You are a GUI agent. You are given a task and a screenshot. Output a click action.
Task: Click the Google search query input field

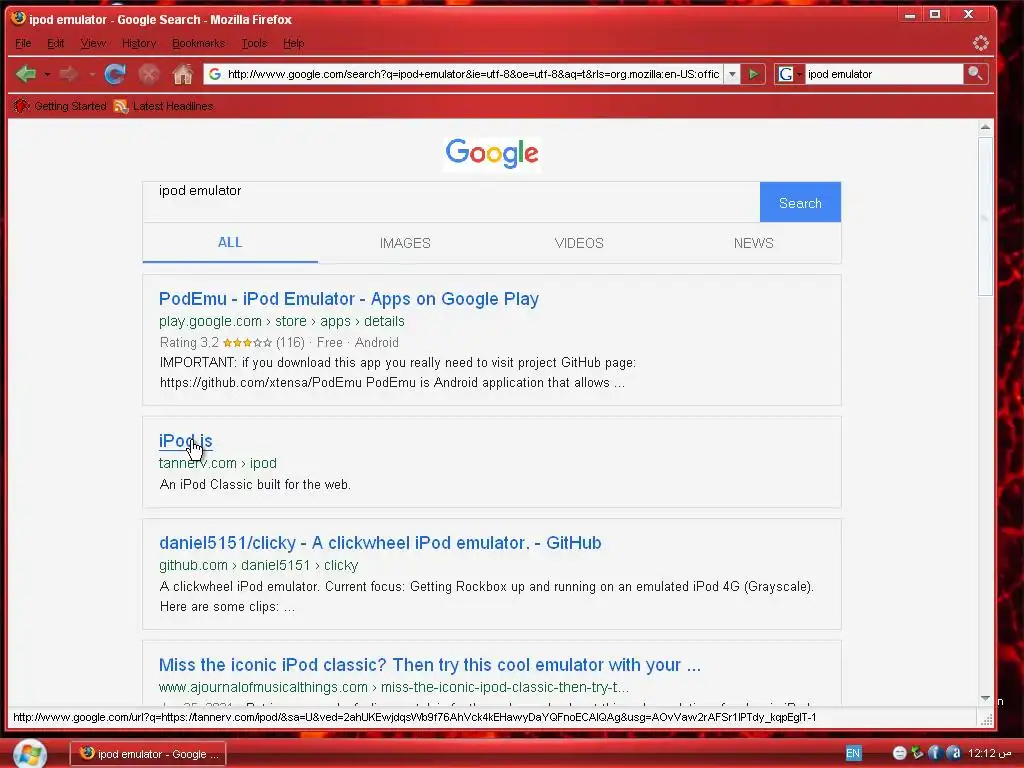pos(451,202)
